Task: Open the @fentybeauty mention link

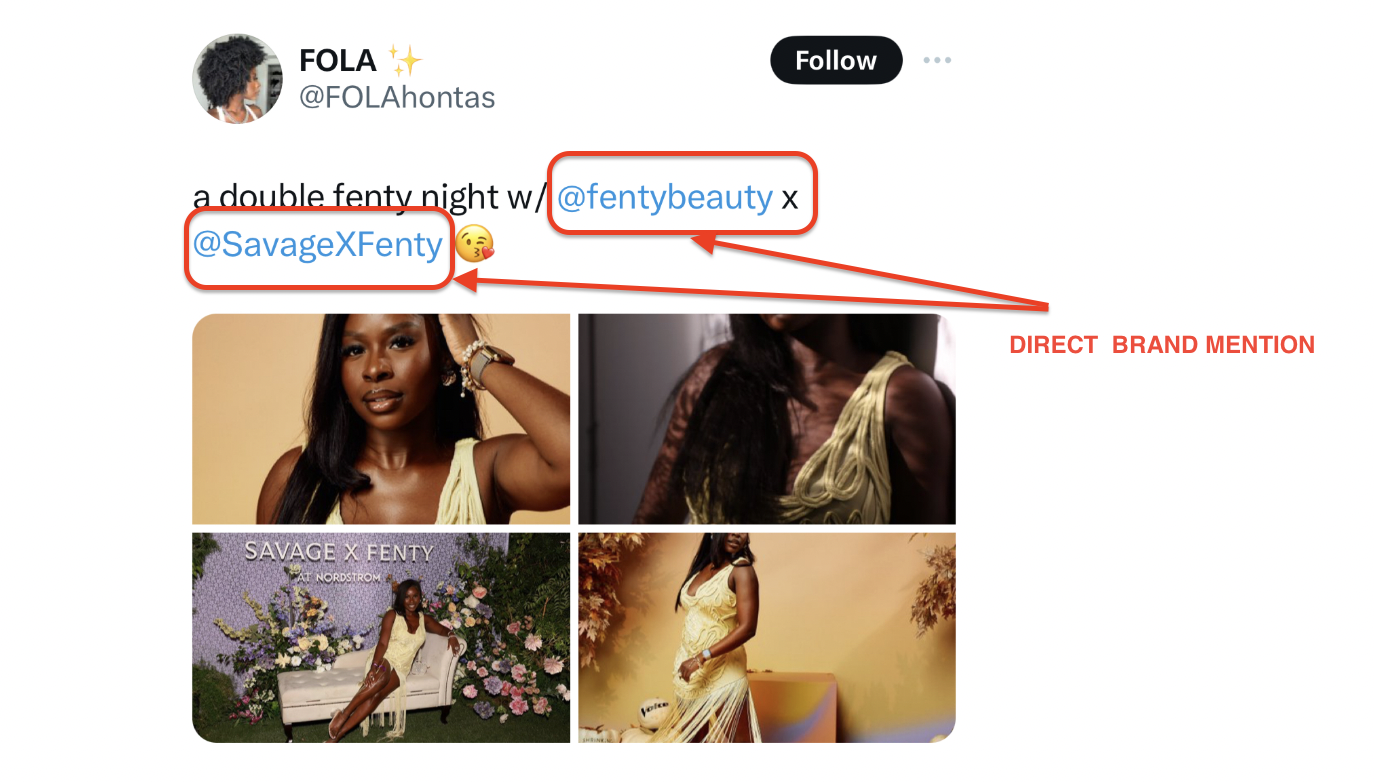Action: coord(664,197)
